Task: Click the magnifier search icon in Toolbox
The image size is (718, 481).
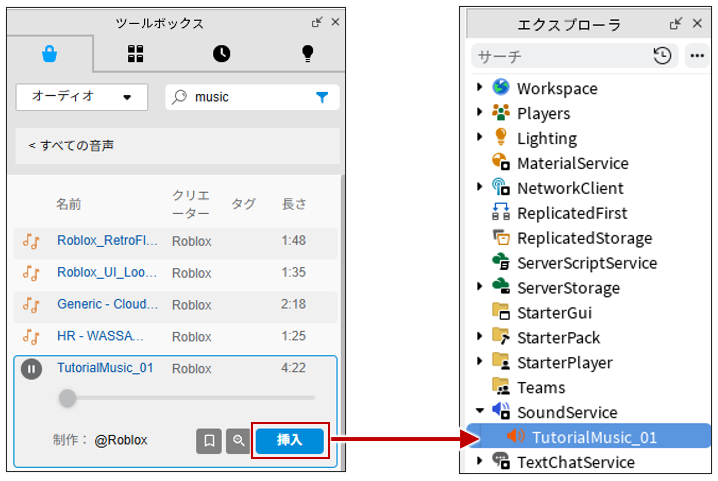Action: click(179, 97)
